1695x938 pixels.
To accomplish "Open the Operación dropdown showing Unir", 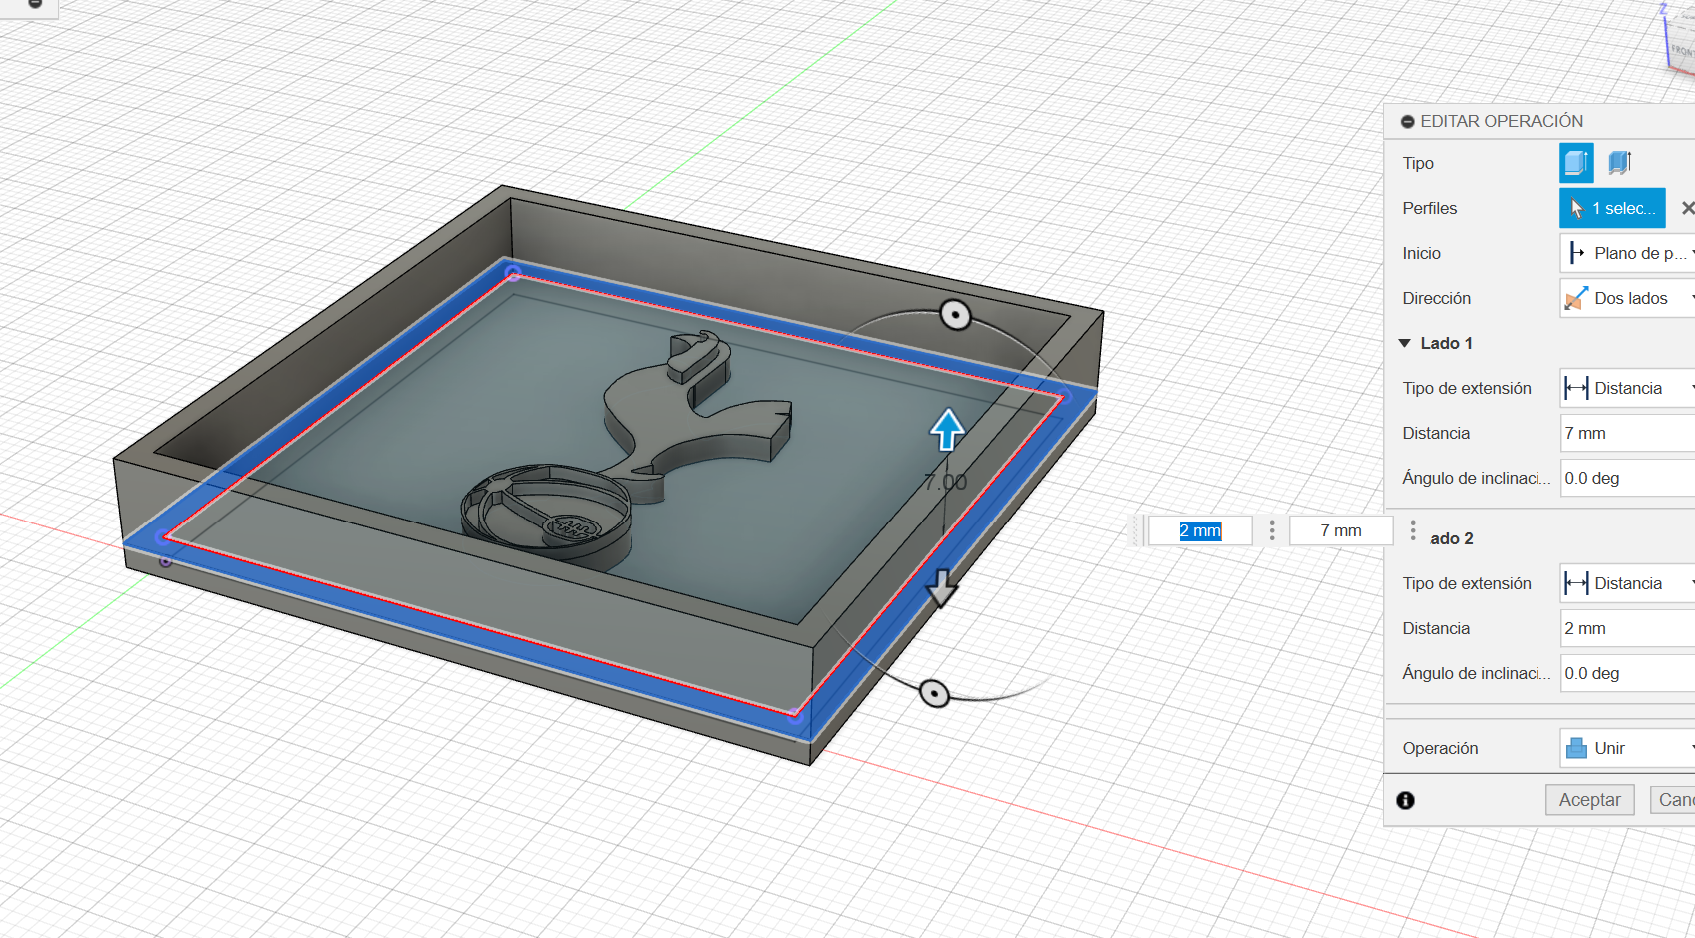I will pyautogui.click(x=1628, y=748).
